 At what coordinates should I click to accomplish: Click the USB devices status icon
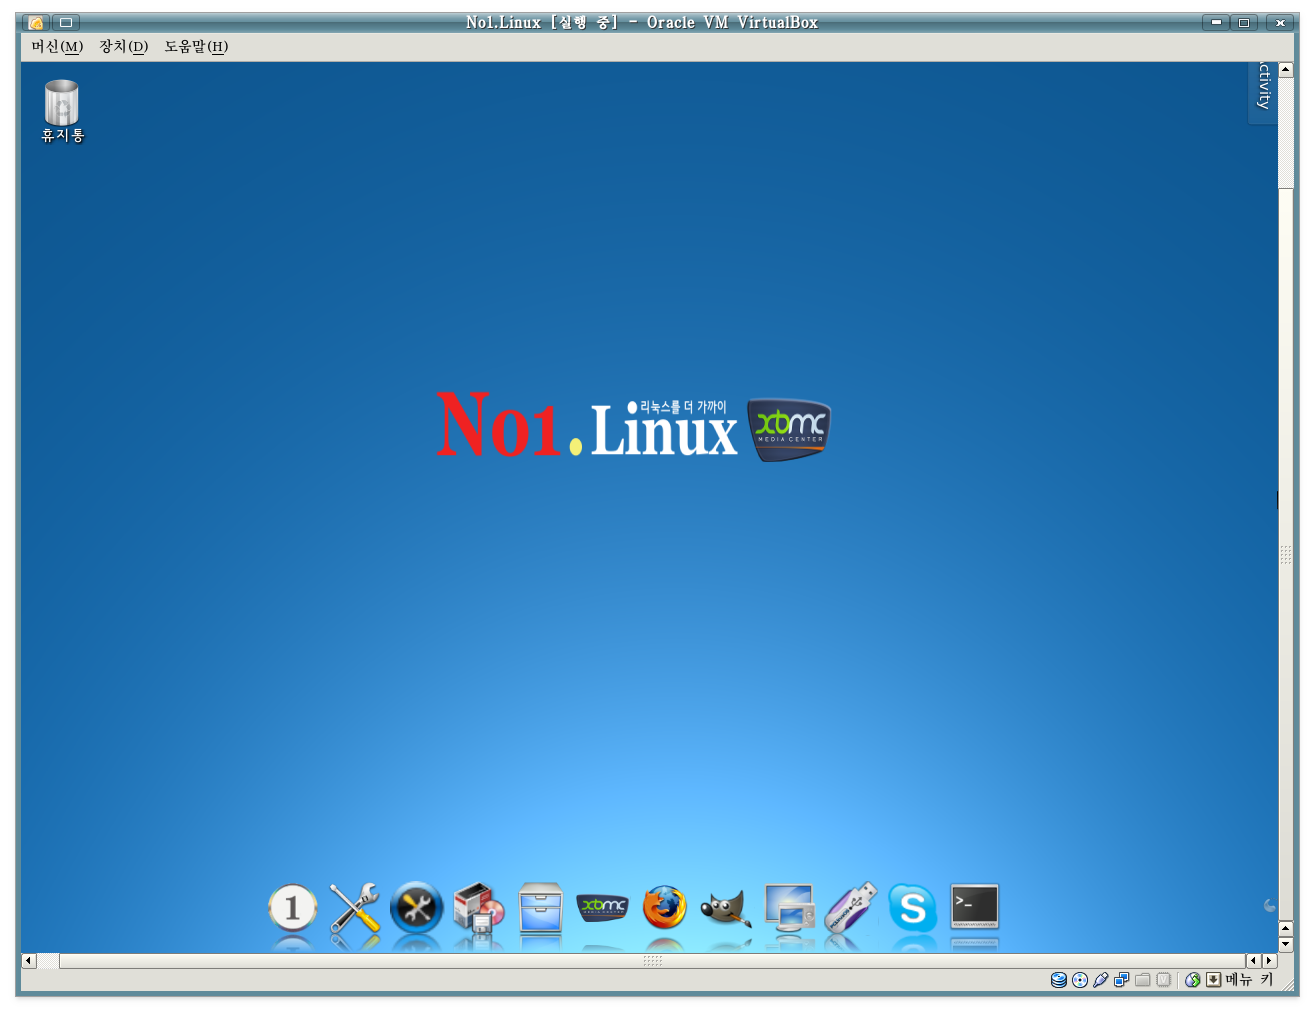pos(1101,980)
